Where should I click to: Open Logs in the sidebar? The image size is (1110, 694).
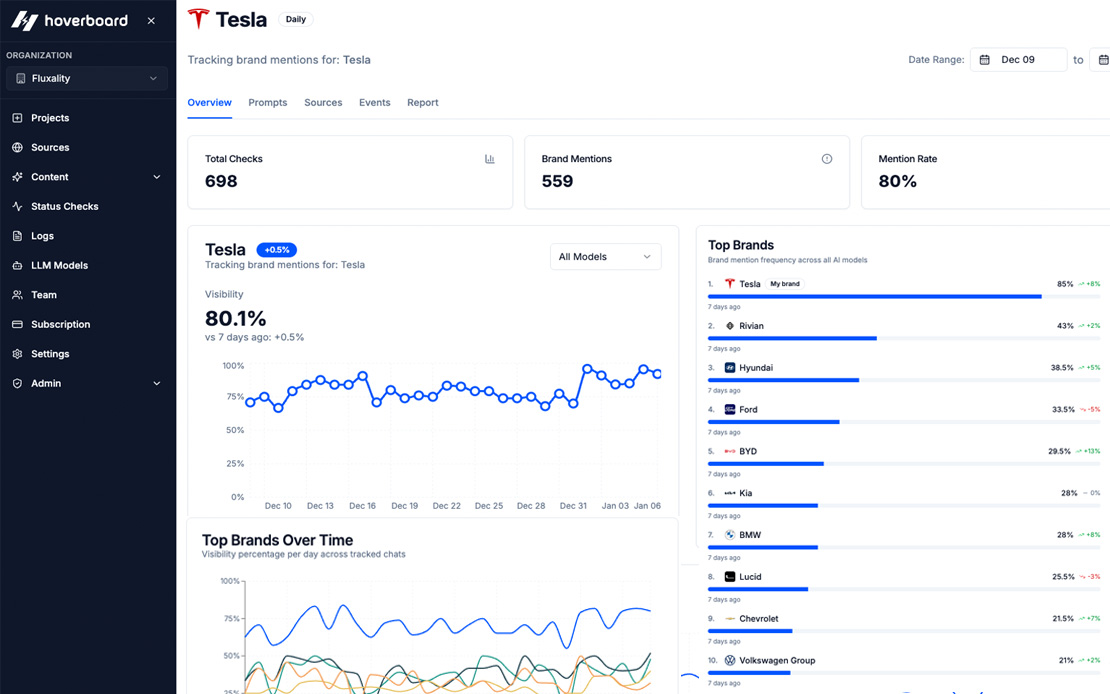[x=87, y=236]
